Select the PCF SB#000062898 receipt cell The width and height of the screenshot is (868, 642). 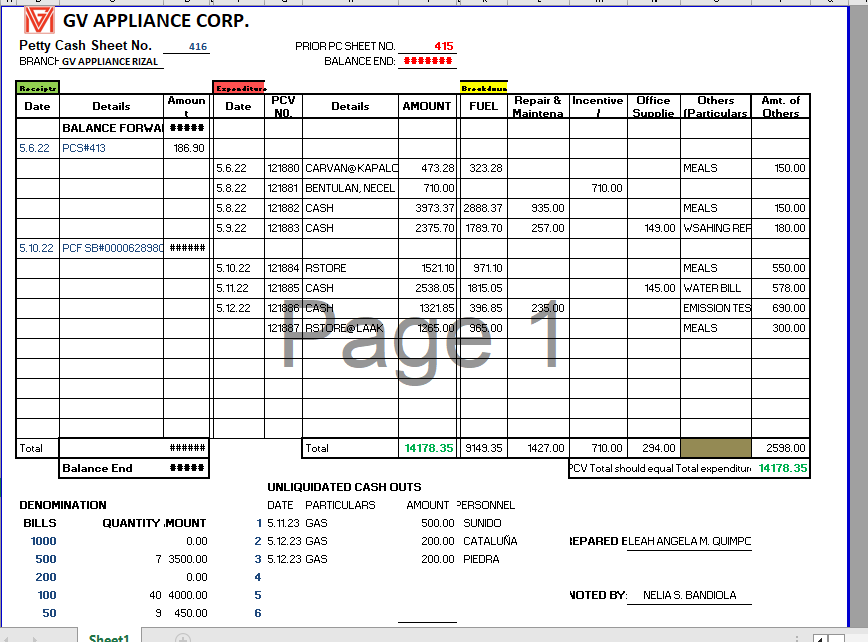point(112,248)
